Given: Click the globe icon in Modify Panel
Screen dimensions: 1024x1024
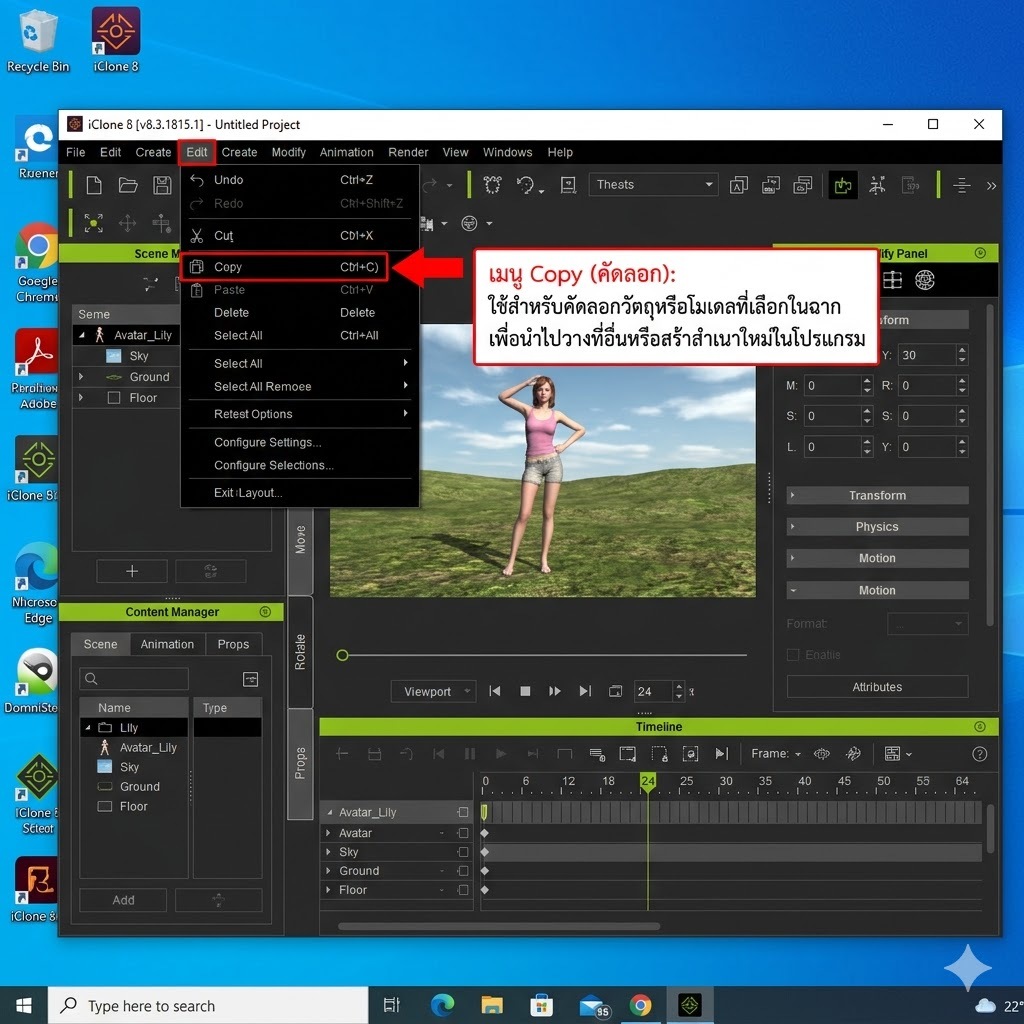Looking at the screenshot, I should (x=925, y=280).
